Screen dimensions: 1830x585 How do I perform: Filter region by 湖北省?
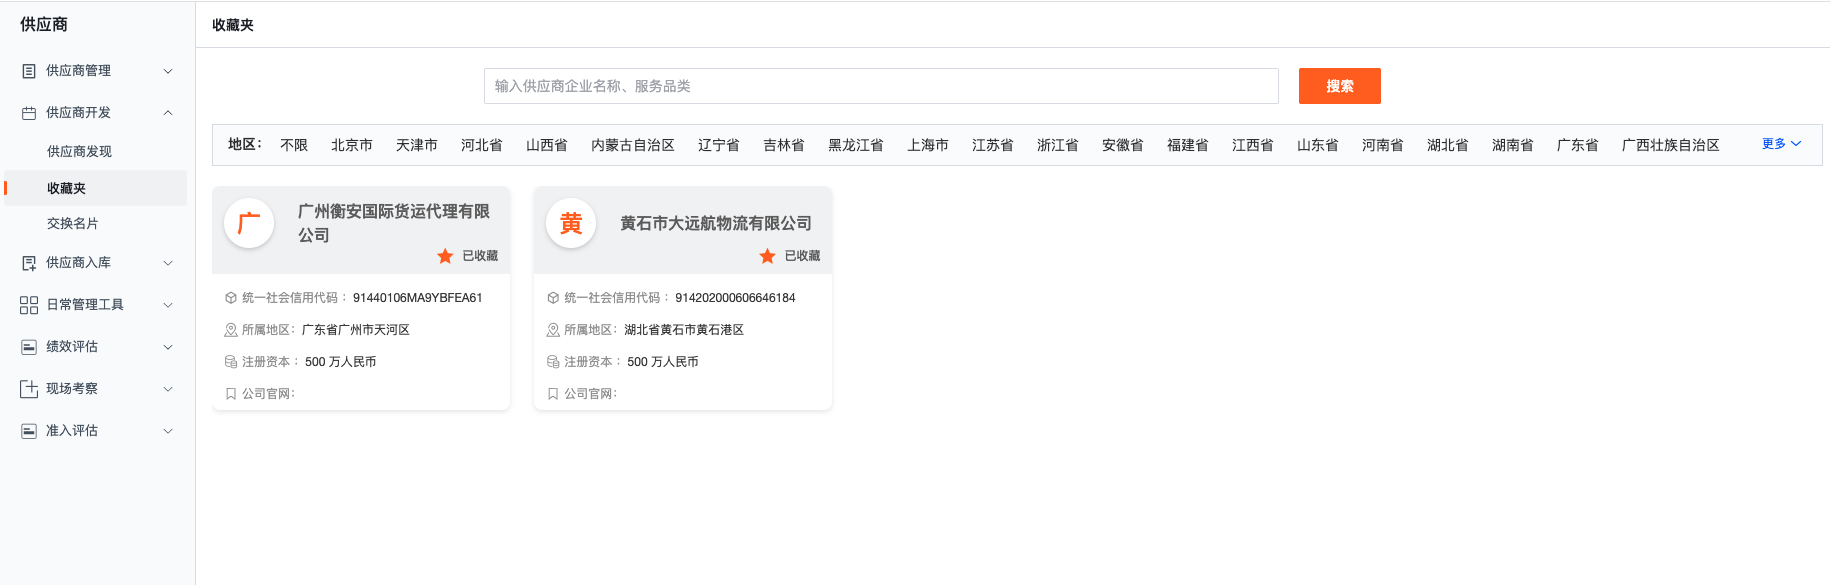tap(1448, 145)
